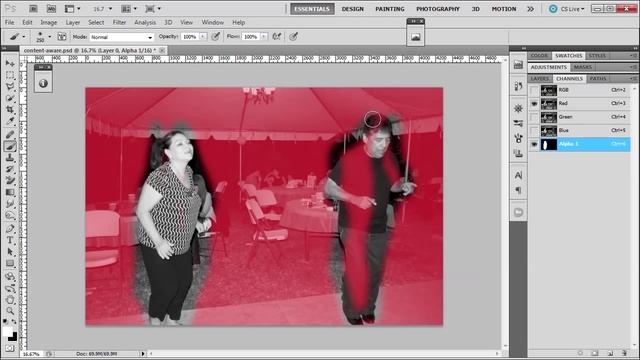This screenshot has width=640, height=360.
Task: Open the Opacity slider arrow
Action: pyautogui.click(x=203, y=37)
